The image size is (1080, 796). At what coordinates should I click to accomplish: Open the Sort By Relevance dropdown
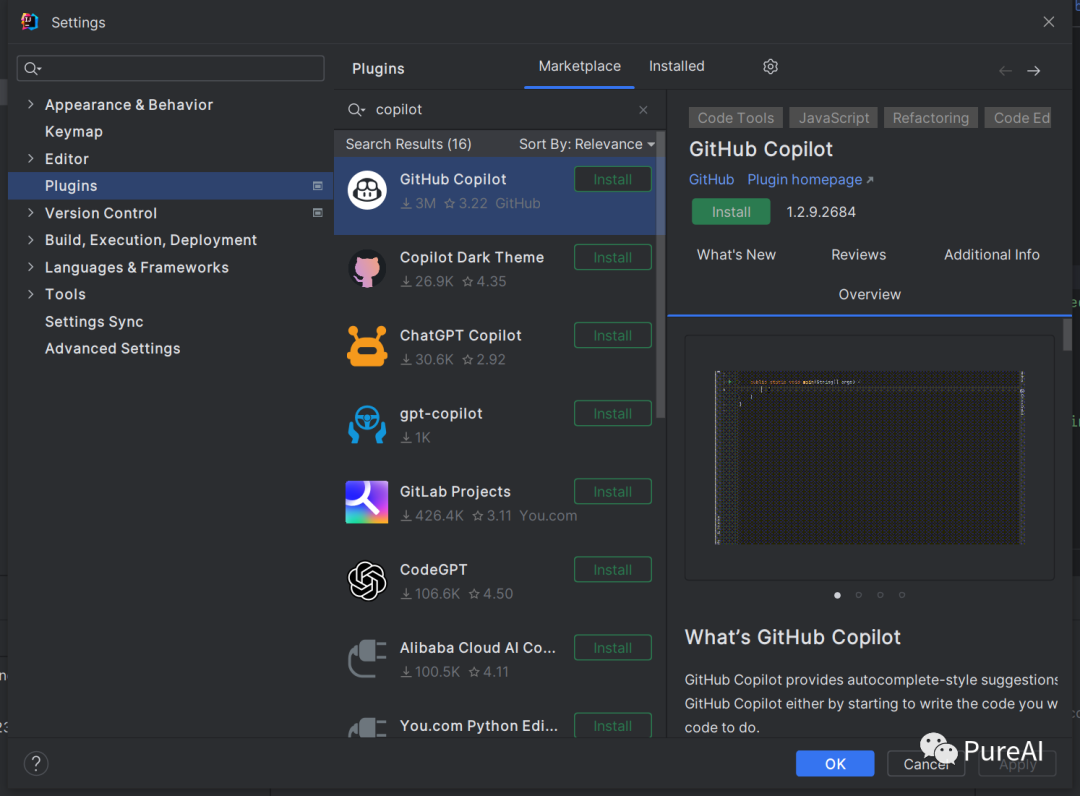[x=588, y=143]
